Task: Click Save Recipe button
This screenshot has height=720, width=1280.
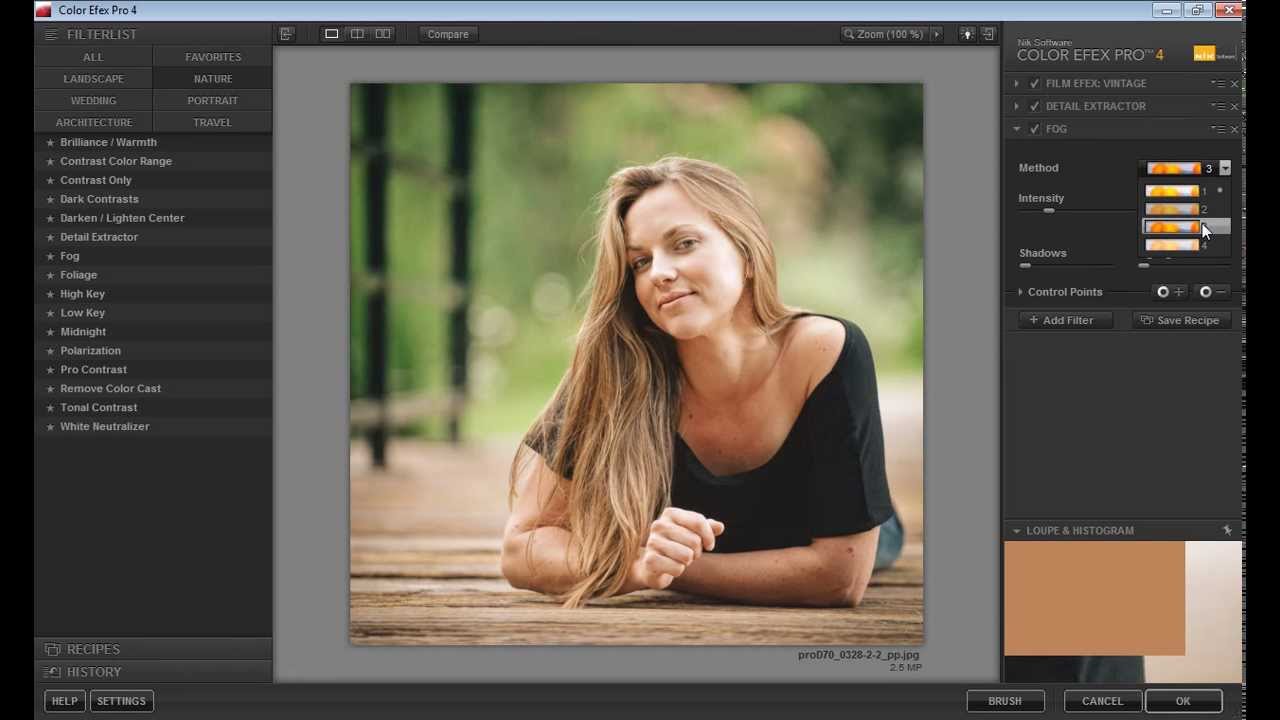Action: [1180, 320]
